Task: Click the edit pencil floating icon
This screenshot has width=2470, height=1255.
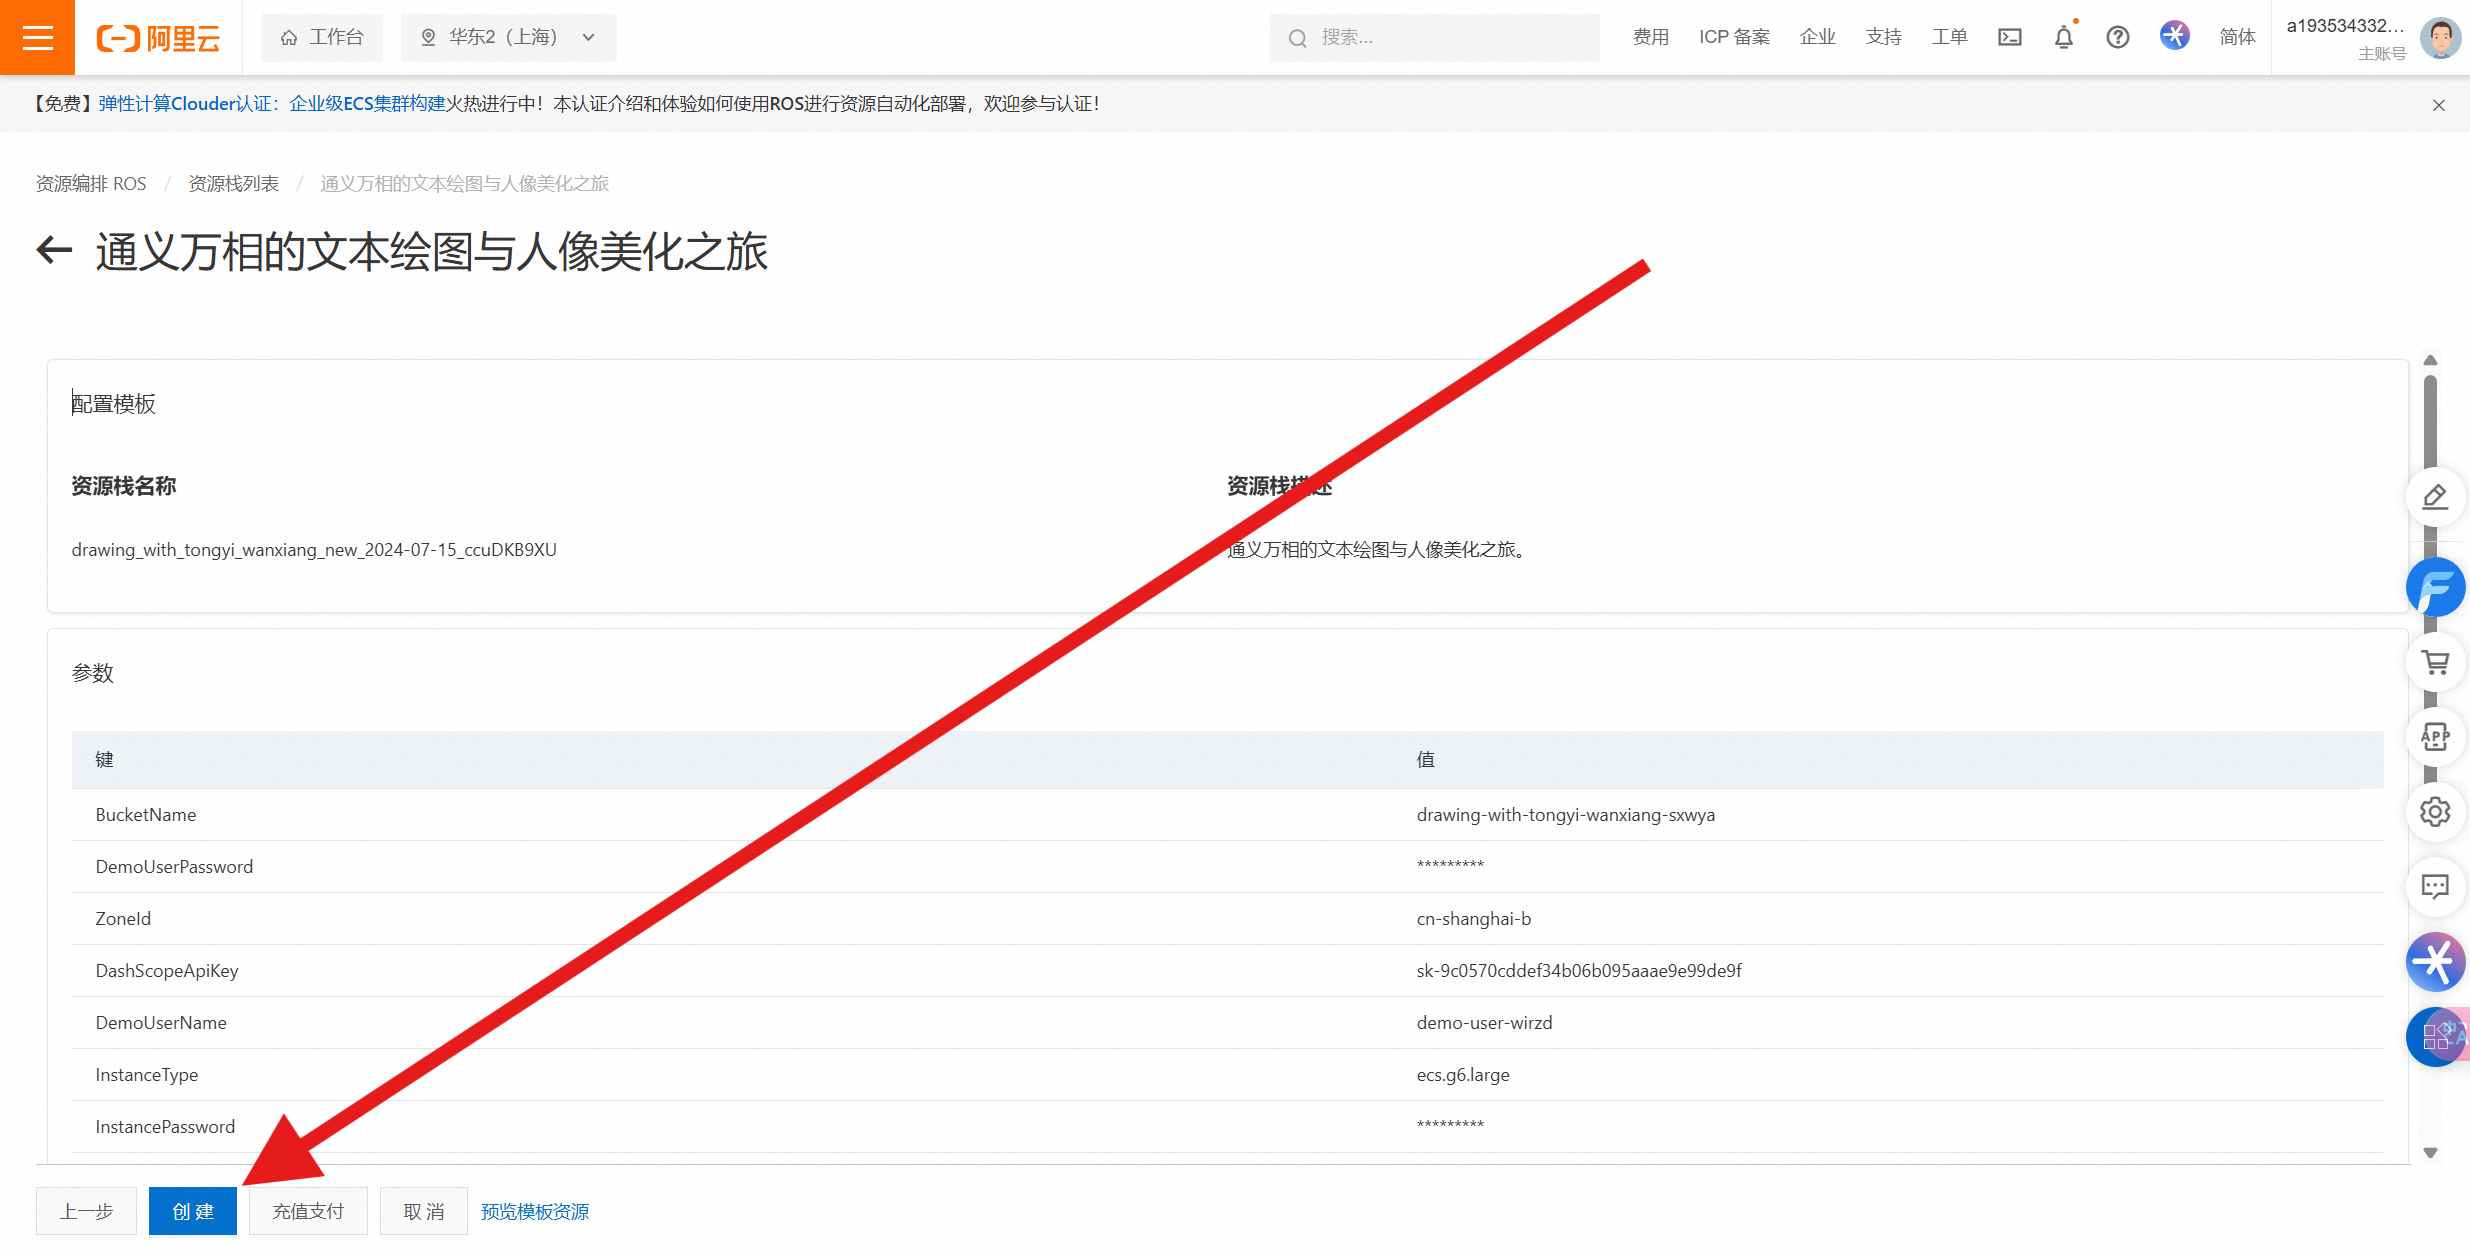Action: pos(2435,497)
